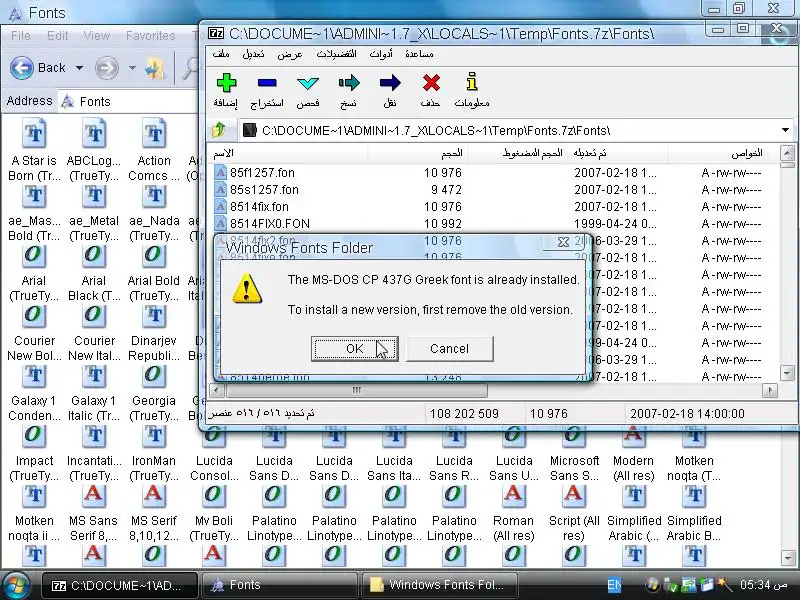800x600 pixels.
Task: Select the A Star is Born font icon
Action: click(x=34, y=134)
